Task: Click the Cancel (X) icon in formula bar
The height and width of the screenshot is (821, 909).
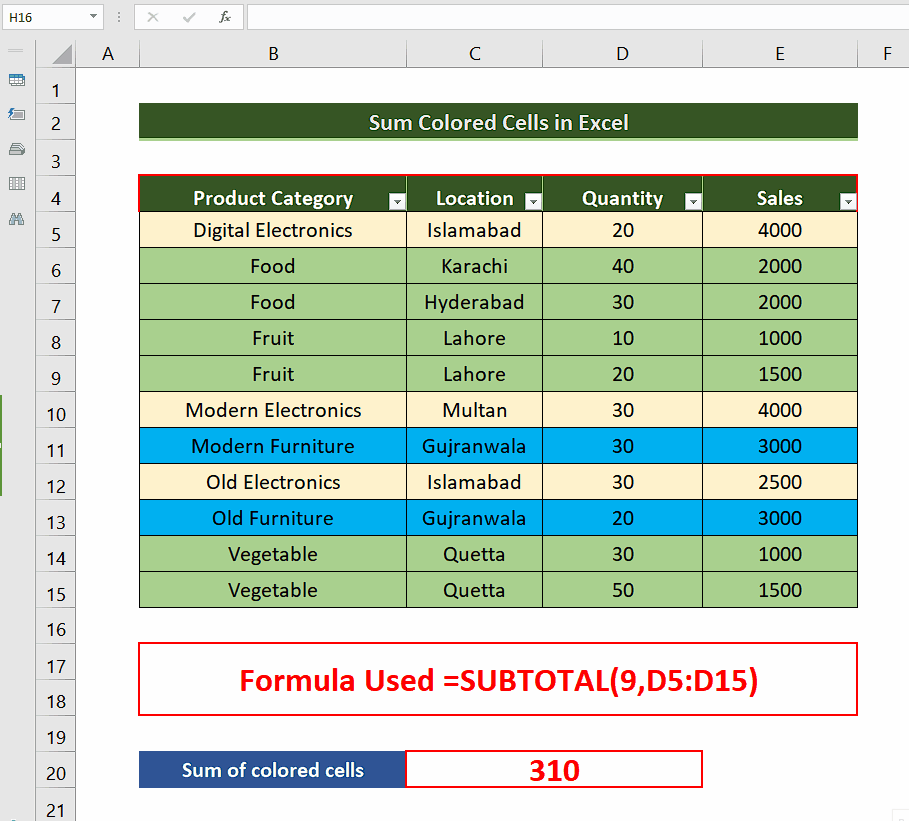Action: (x=152, y=17)
